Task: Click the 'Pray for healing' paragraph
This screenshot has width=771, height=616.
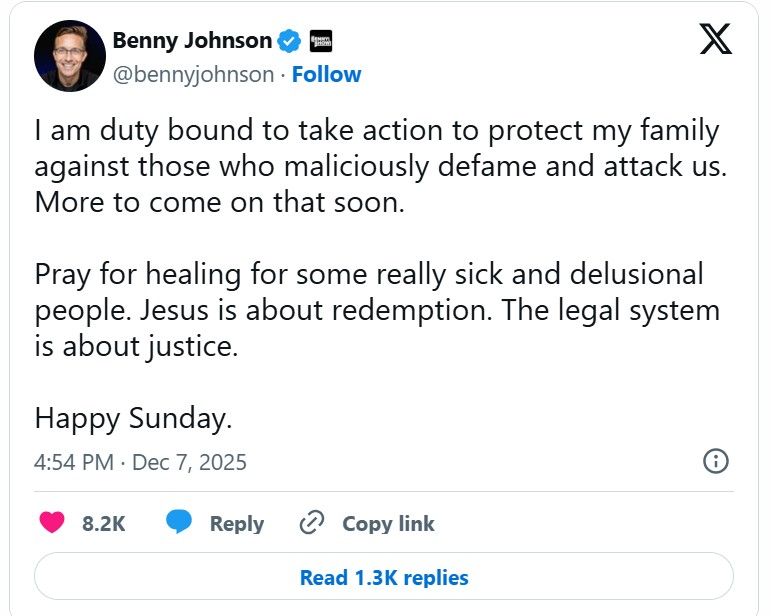Action: pos(377,309)
